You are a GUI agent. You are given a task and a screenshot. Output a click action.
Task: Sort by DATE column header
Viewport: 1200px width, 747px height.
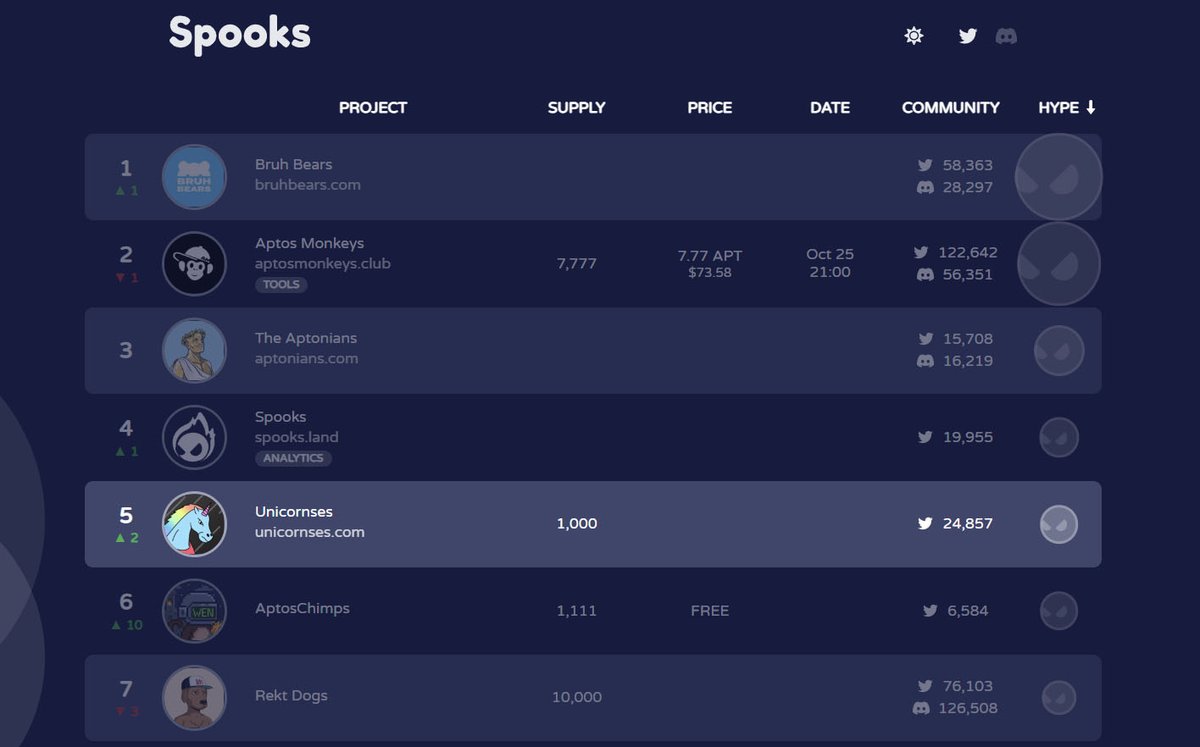tap(830, 107)
